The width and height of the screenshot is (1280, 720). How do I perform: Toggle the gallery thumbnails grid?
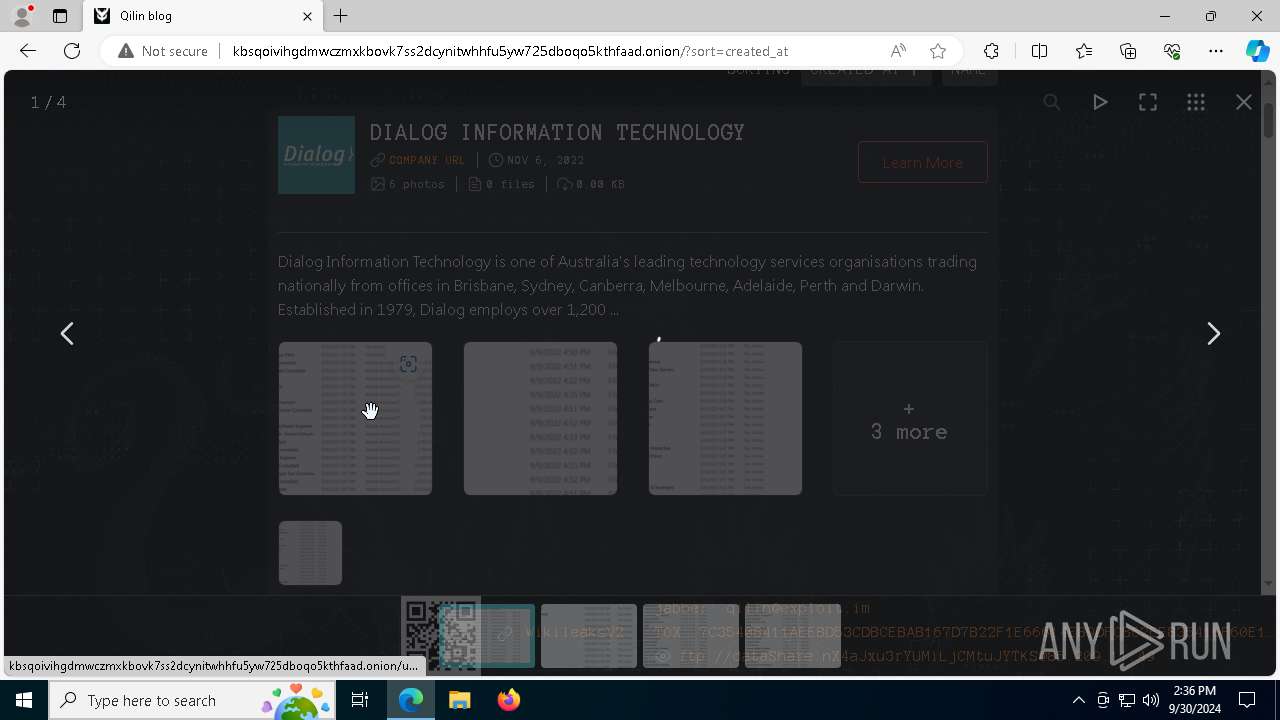pos(1196,102)
